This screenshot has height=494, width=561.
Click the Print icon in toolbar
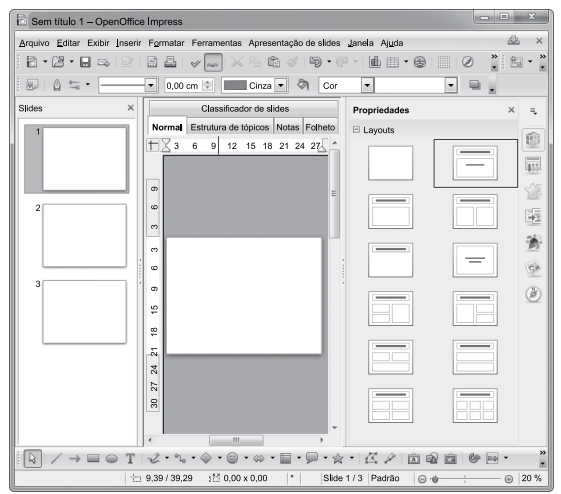(170, 62)
